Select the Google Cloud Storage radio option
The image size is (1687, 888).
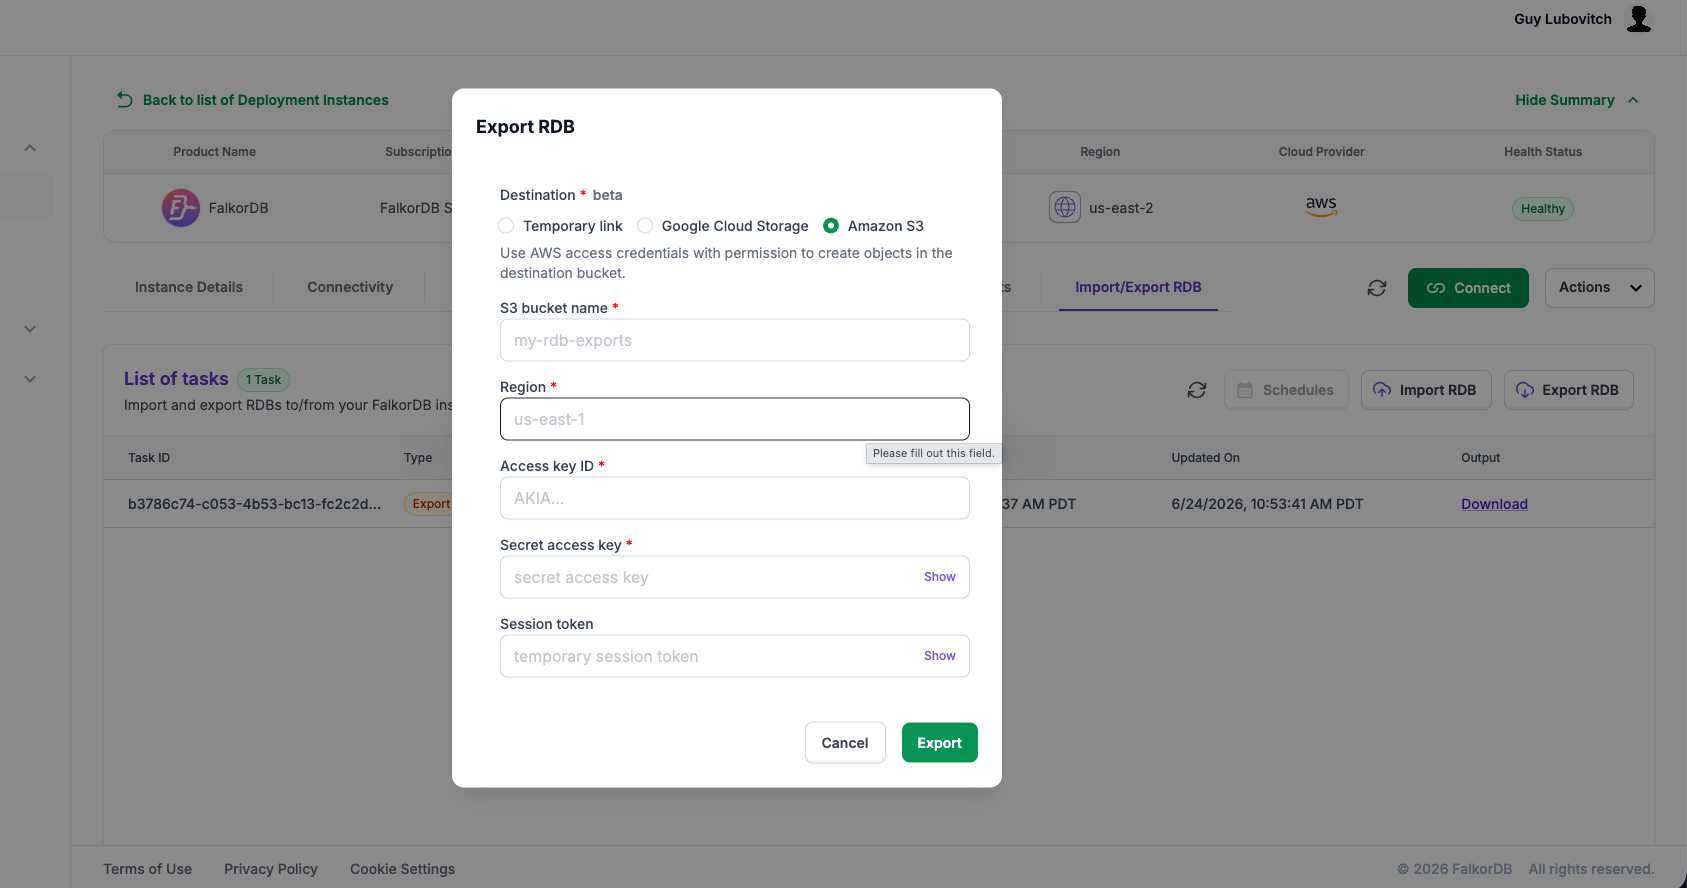[645, 226]
